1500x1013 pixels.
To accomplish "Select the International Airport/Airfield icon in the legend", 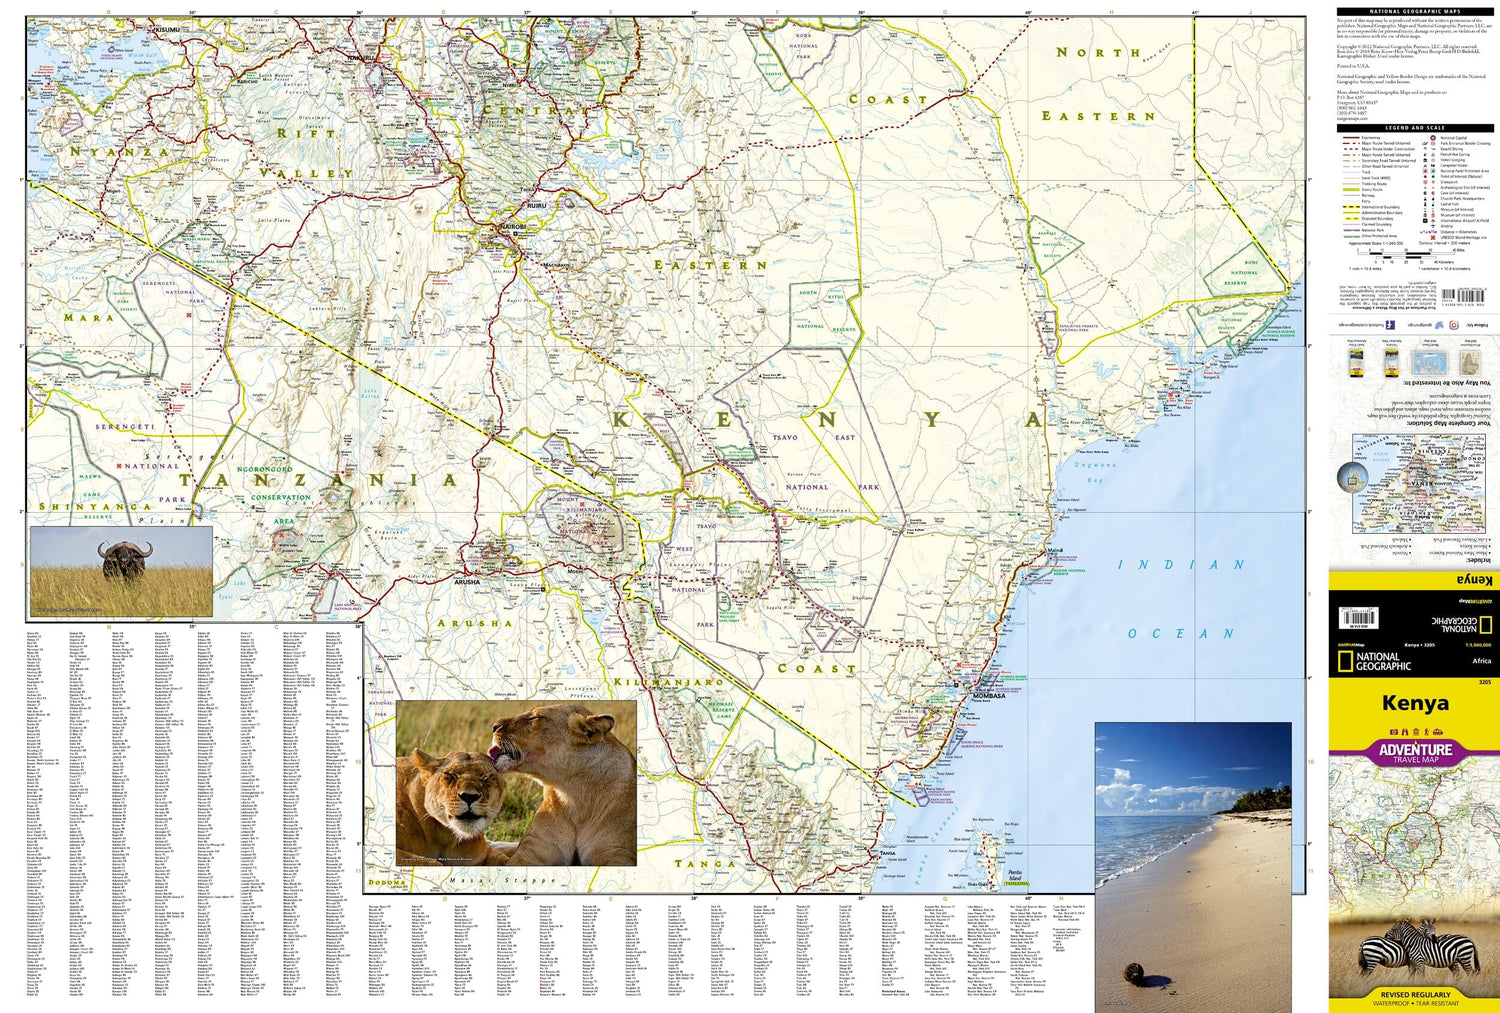I will [1425, 220].
